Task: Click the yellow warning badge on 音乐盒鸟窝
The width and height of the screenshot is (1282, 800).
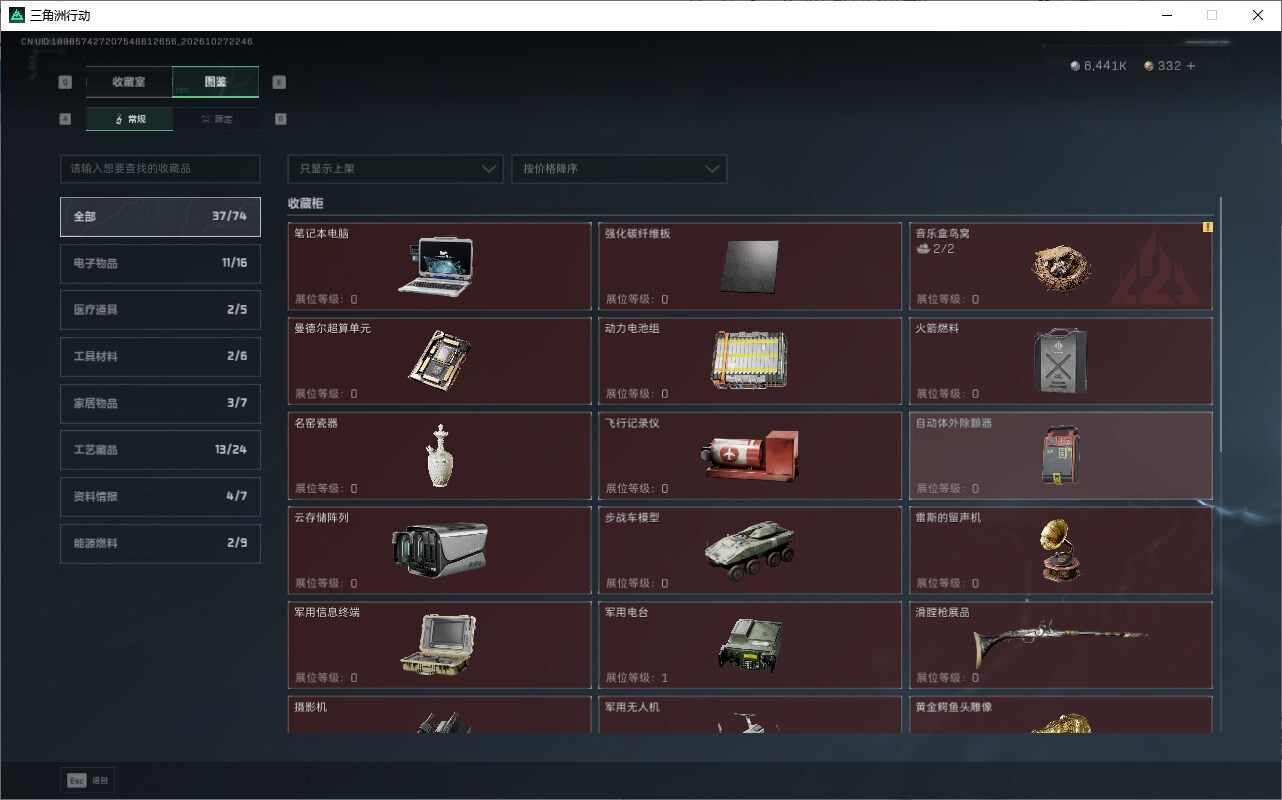Action: (1207, 228)
